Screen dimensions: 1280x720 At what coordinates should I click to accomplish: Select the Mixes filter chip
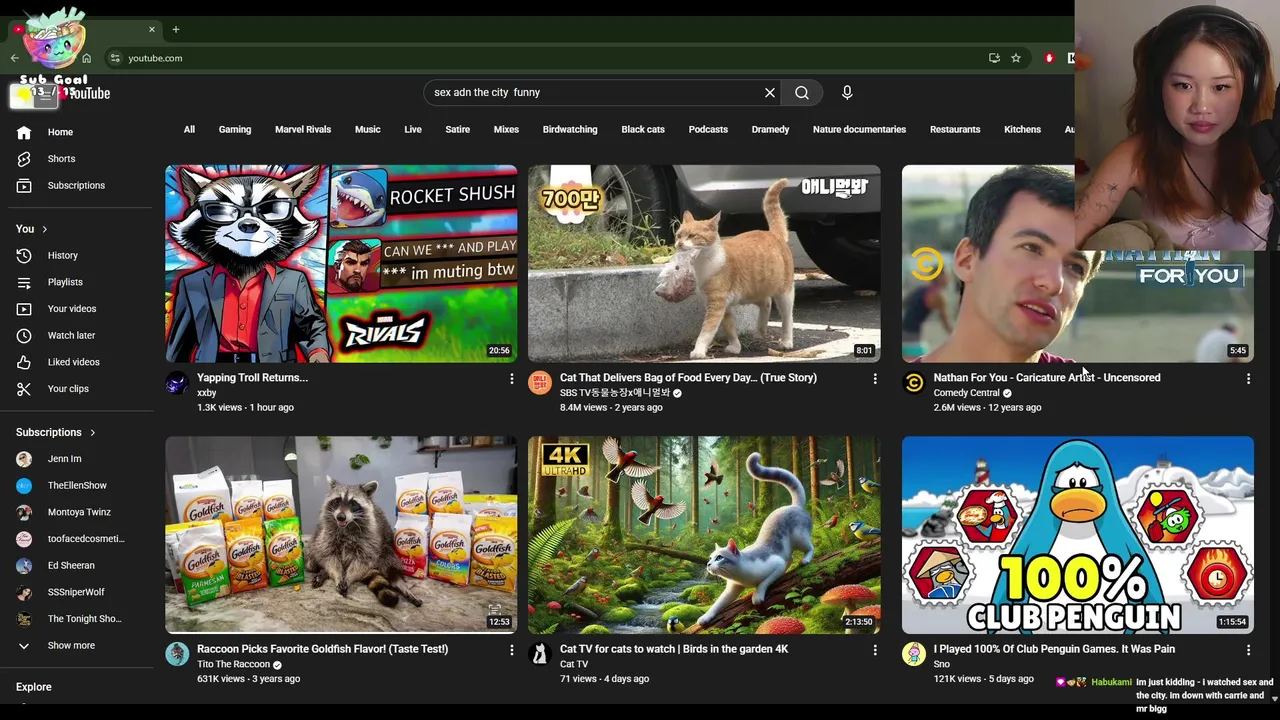click(x=506, y=130)
